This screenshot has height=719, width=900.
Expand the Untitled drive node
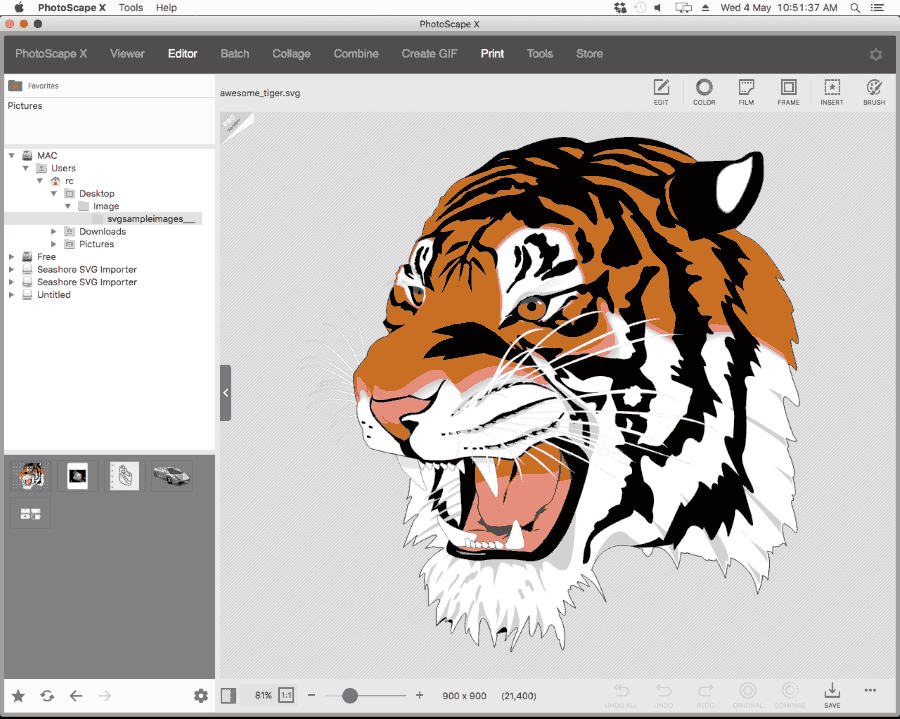coord(11,294)
